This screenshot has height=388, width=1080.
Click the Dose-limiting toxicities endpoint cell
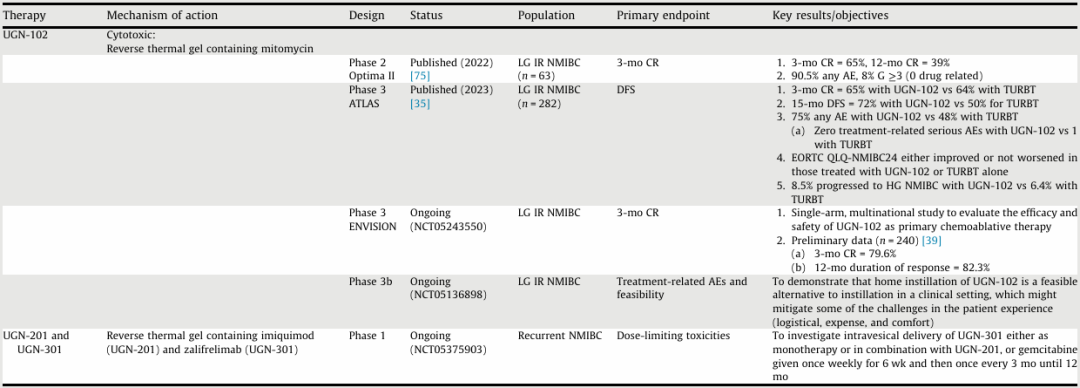click(x=673, y=336)
